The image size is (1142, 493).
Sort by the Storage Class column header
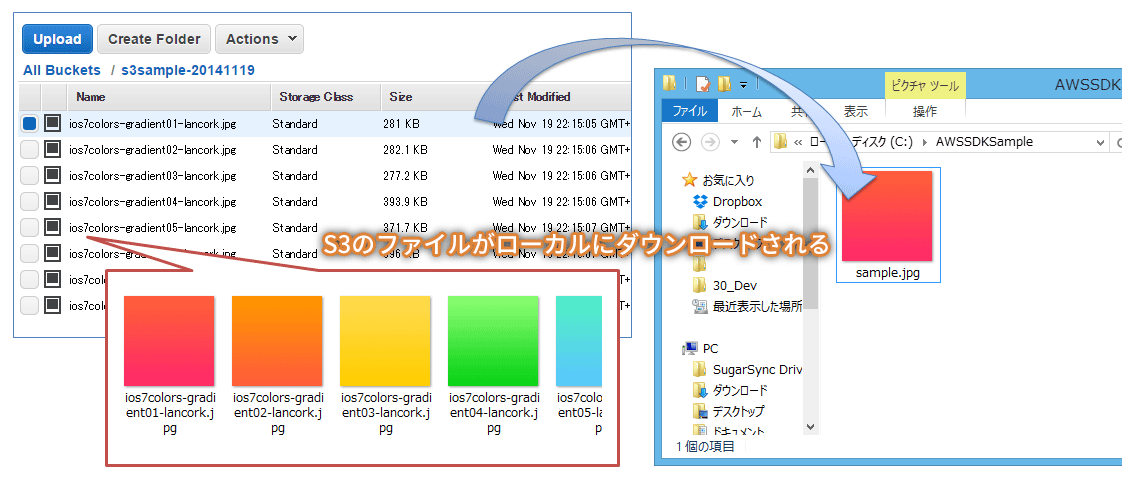point(326,97)
